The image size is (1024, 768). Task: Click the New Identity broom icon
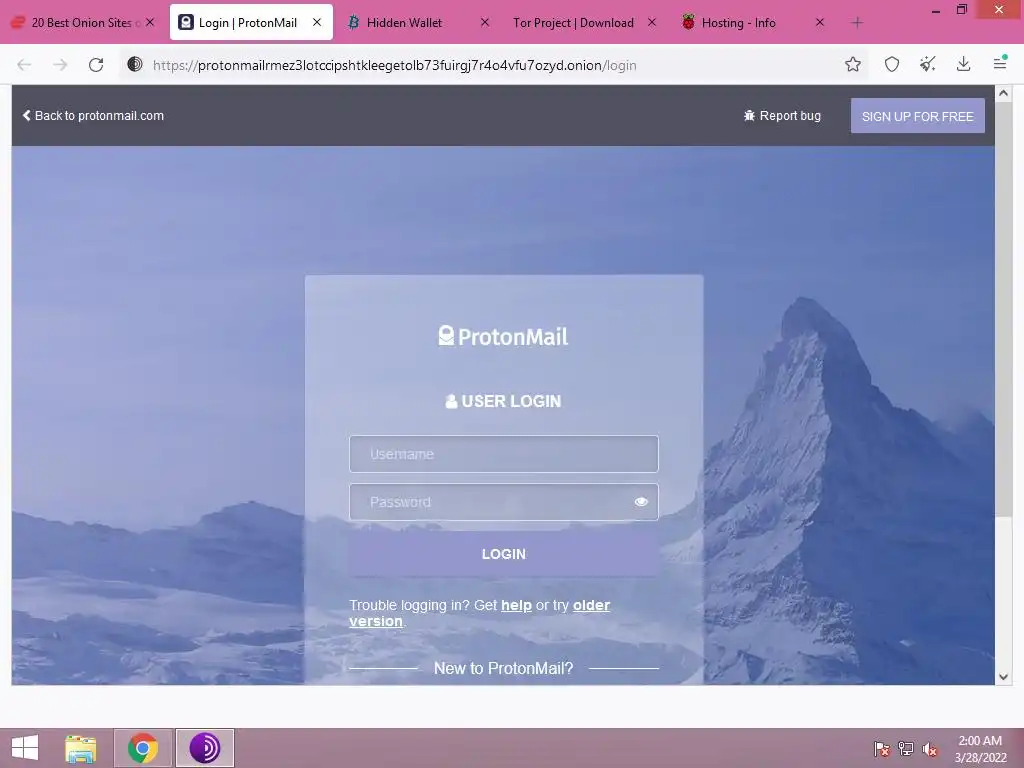pyautogui.click(x=927, y=64)
